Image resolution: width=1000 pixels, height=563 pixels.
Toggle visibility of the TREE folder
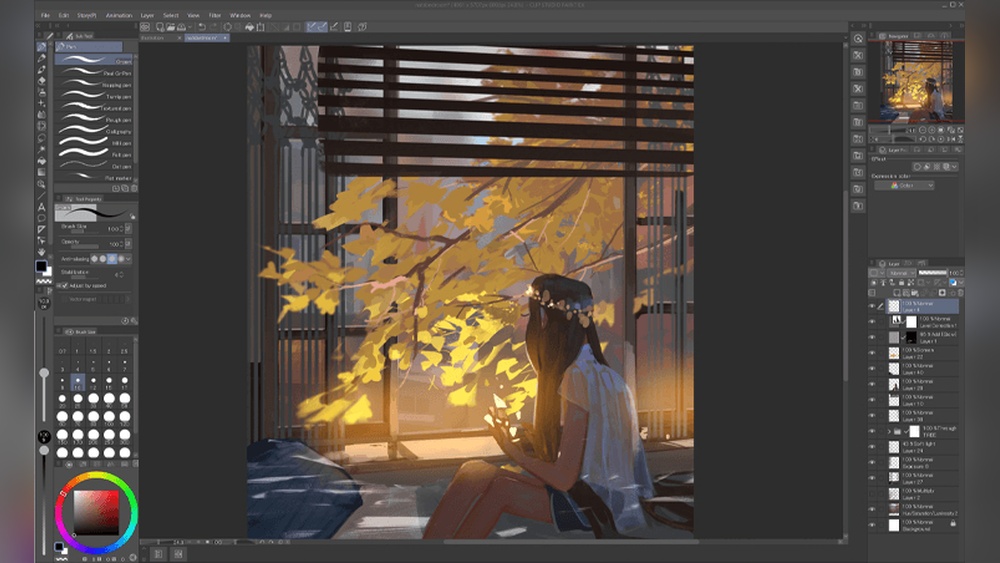coord(872,431)
